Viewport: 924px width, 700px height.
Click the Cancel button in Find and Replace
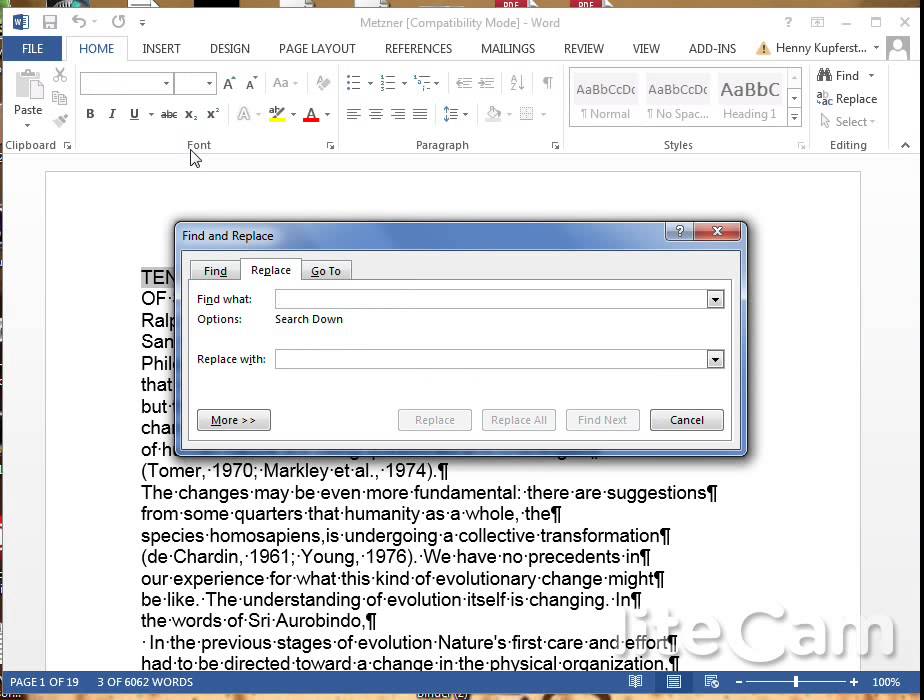click(x=687, y=420)
